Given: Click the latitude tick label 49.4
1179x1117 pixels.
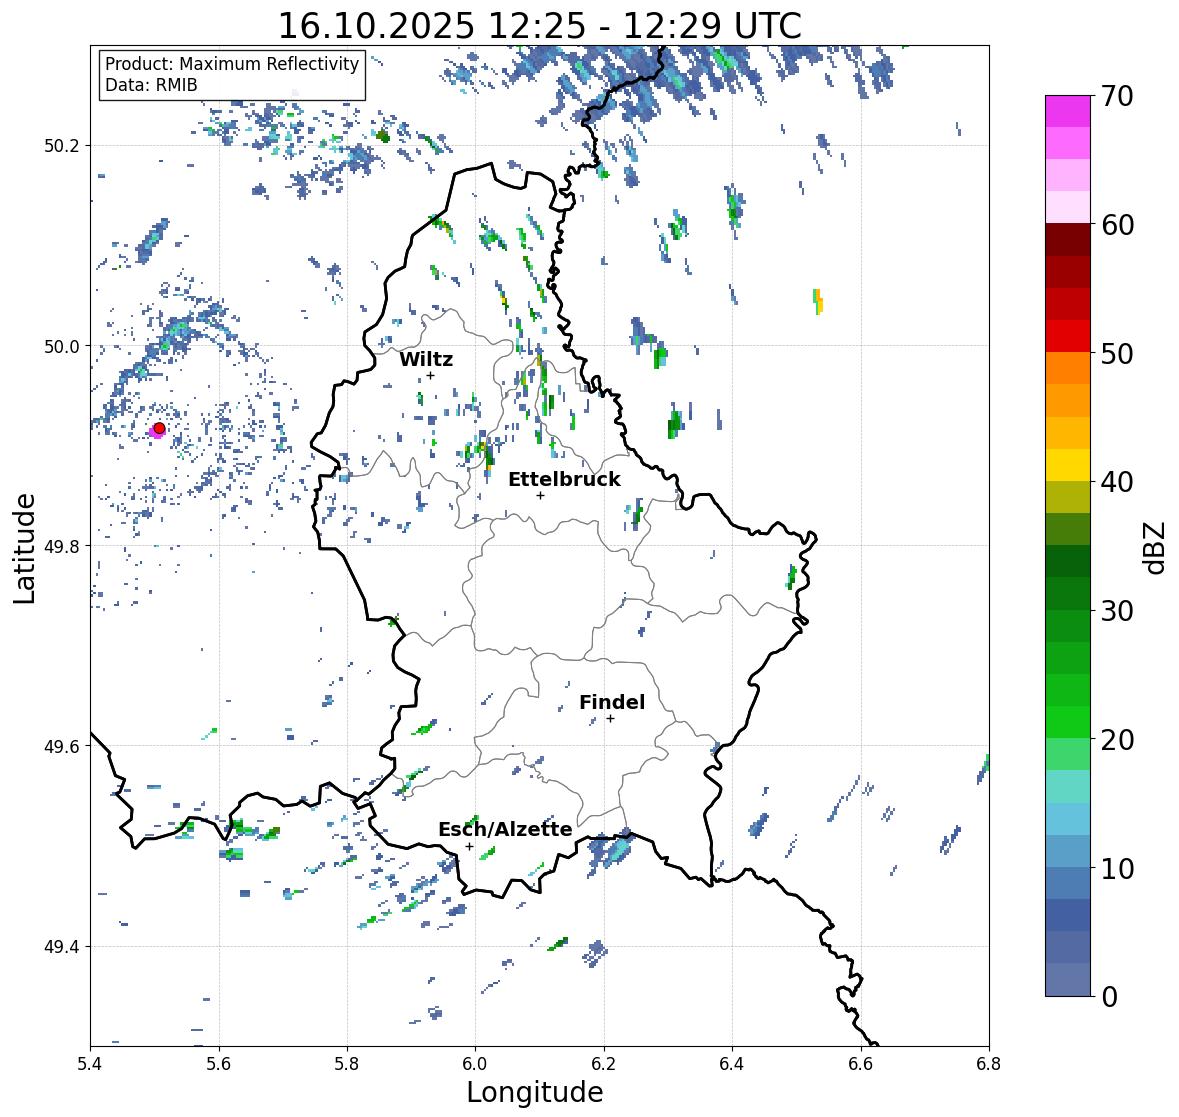Looking at the screenshot, I should tap(62, 947).
